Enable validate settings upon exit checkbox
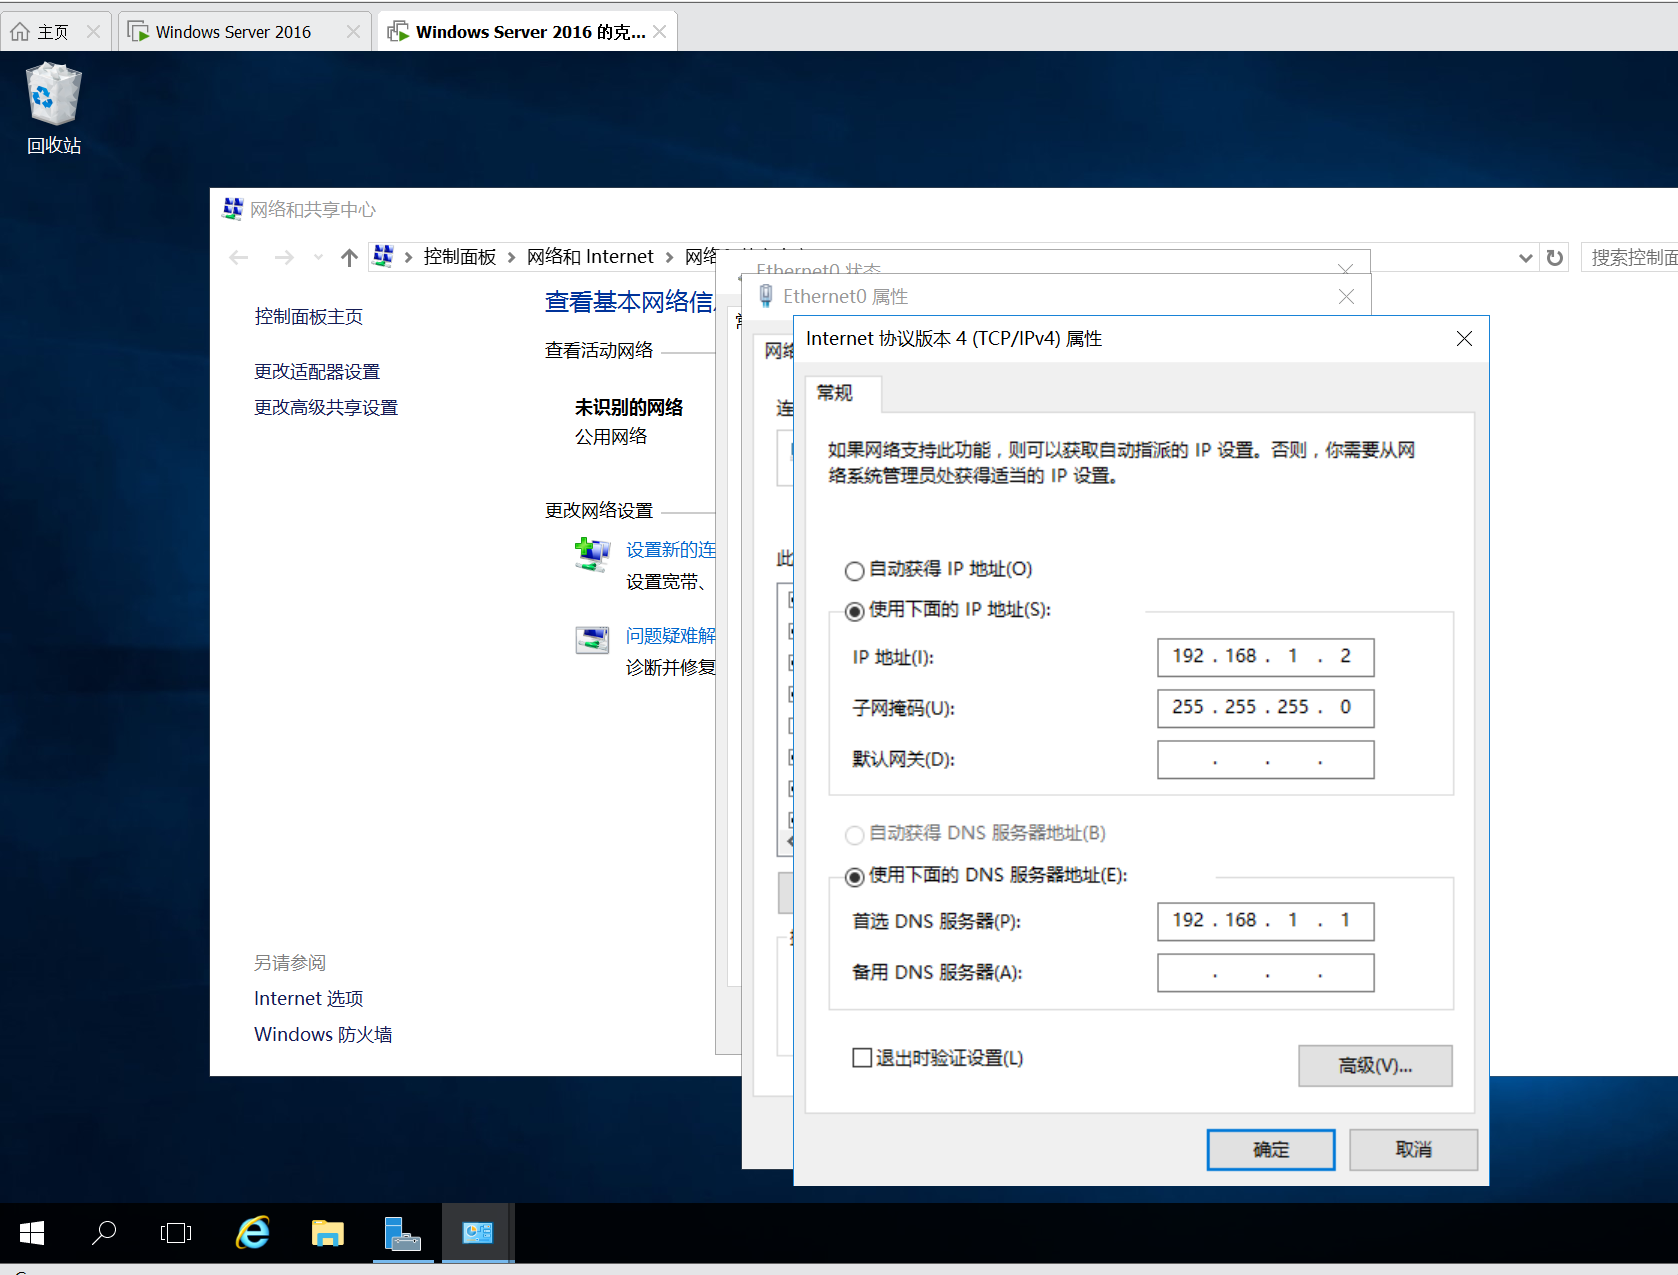The image size is (1678, 1275). [862, 1058]
